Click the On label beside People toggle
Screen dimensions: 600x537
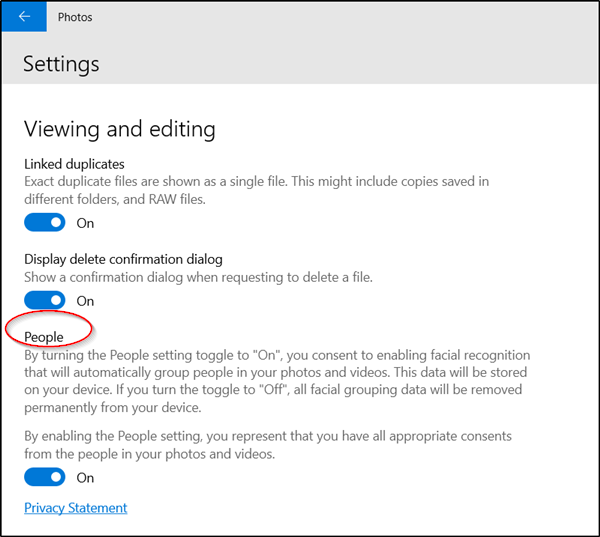coord(85,478)
